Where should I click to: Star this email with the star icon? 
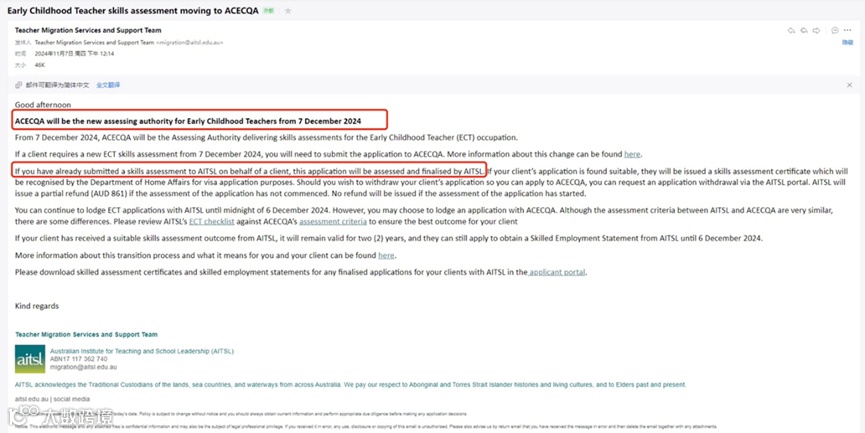click(x=288, y=10)
